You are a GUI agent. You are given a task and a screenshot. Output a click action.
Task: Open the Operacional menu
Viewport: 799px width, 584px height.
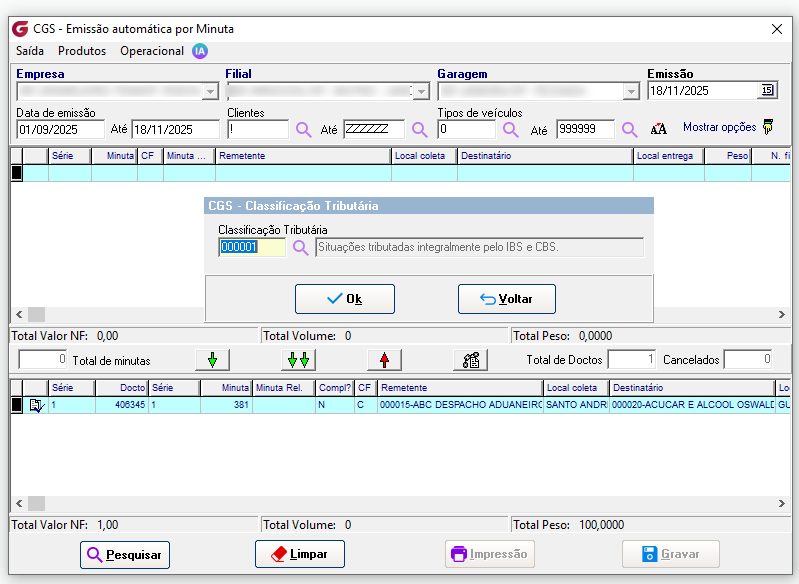click(152, 51)
